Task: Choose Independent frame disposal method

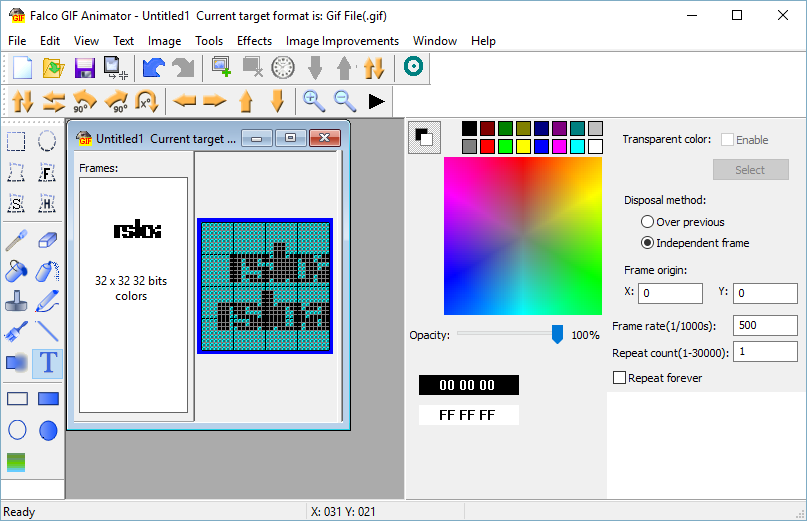Action: 647,242
